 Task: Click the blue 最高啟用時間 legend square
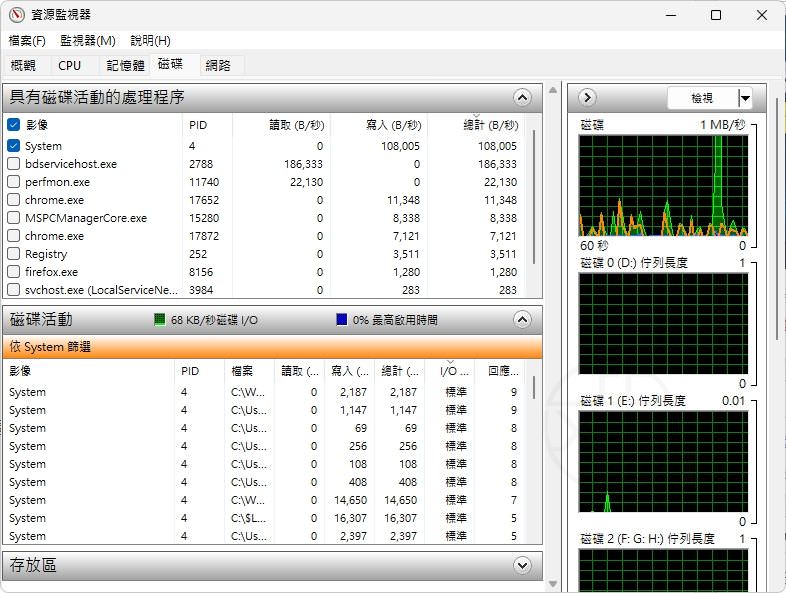point(341,320)
